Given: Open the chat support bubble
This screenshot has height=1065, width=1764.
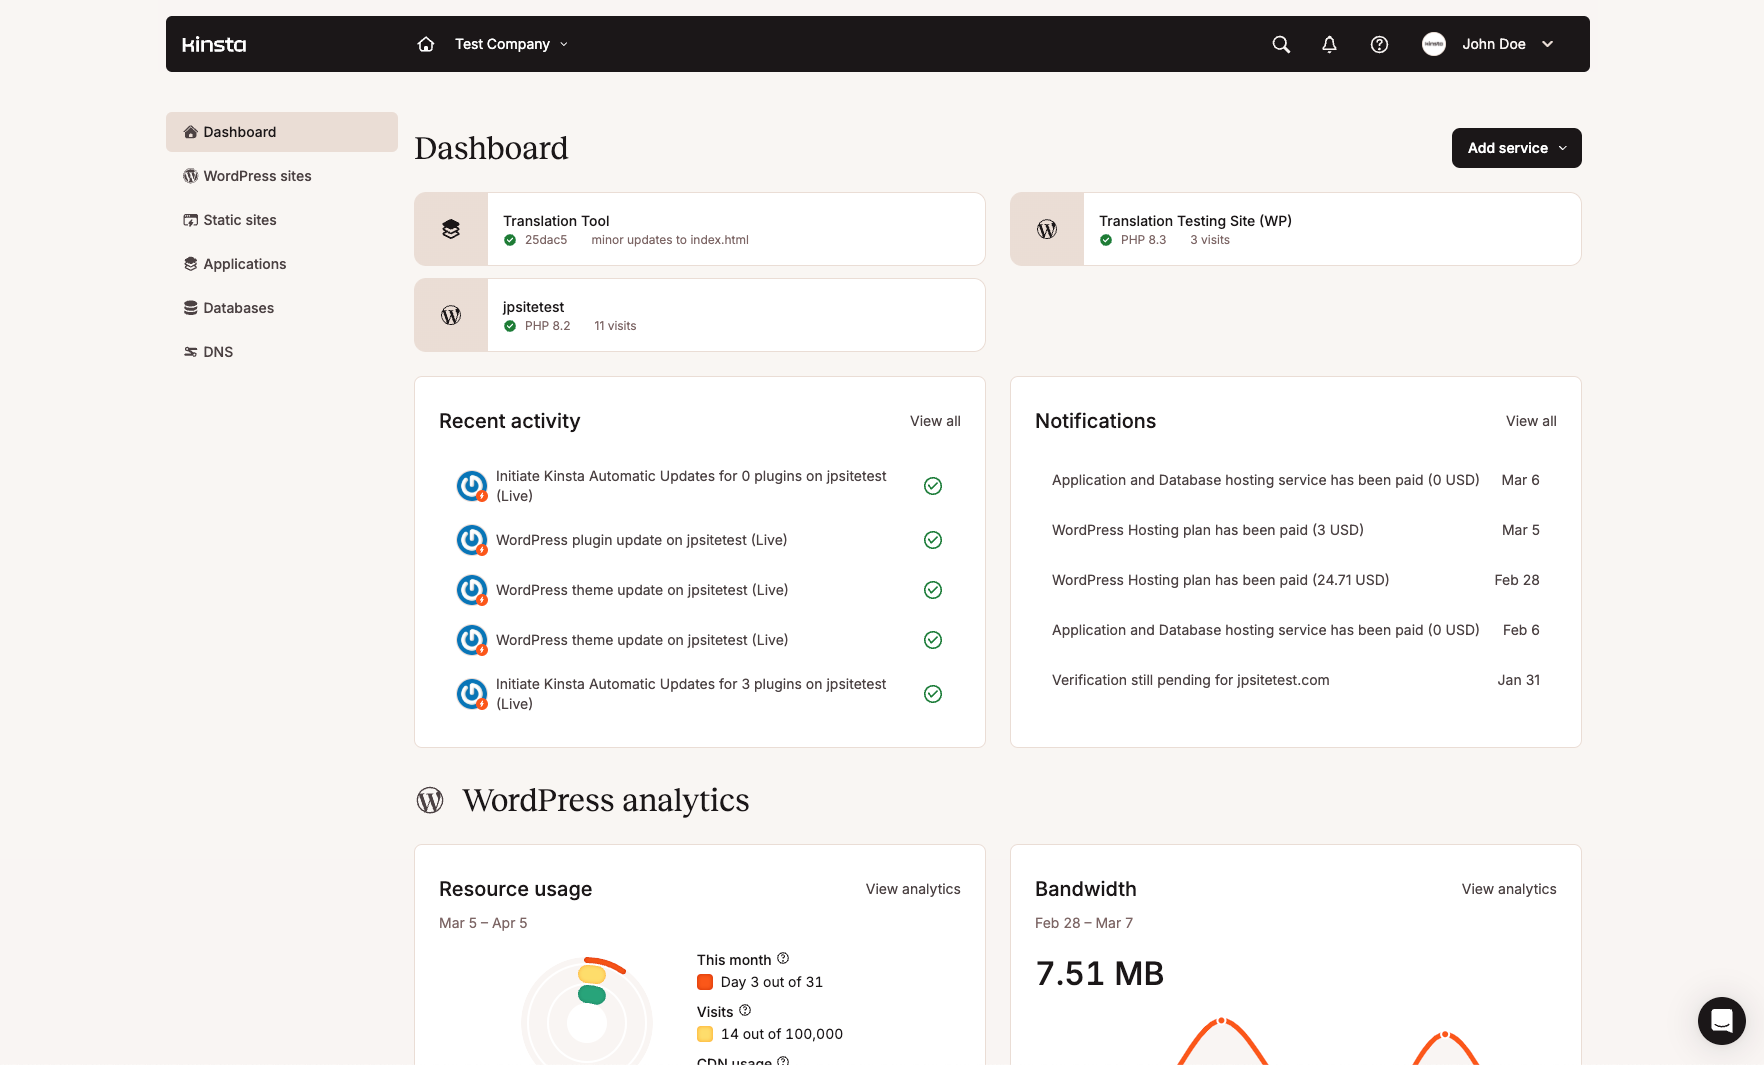Looking at the screenshot, I should click(1722, 1021).
